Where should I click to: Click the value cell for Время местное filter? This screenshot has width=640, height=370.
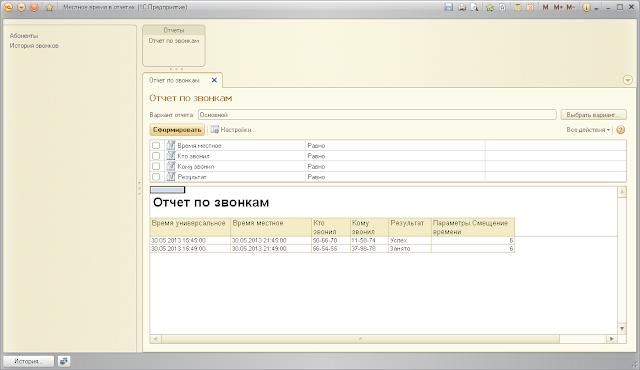pyautogui.click(x=556, y=146)
